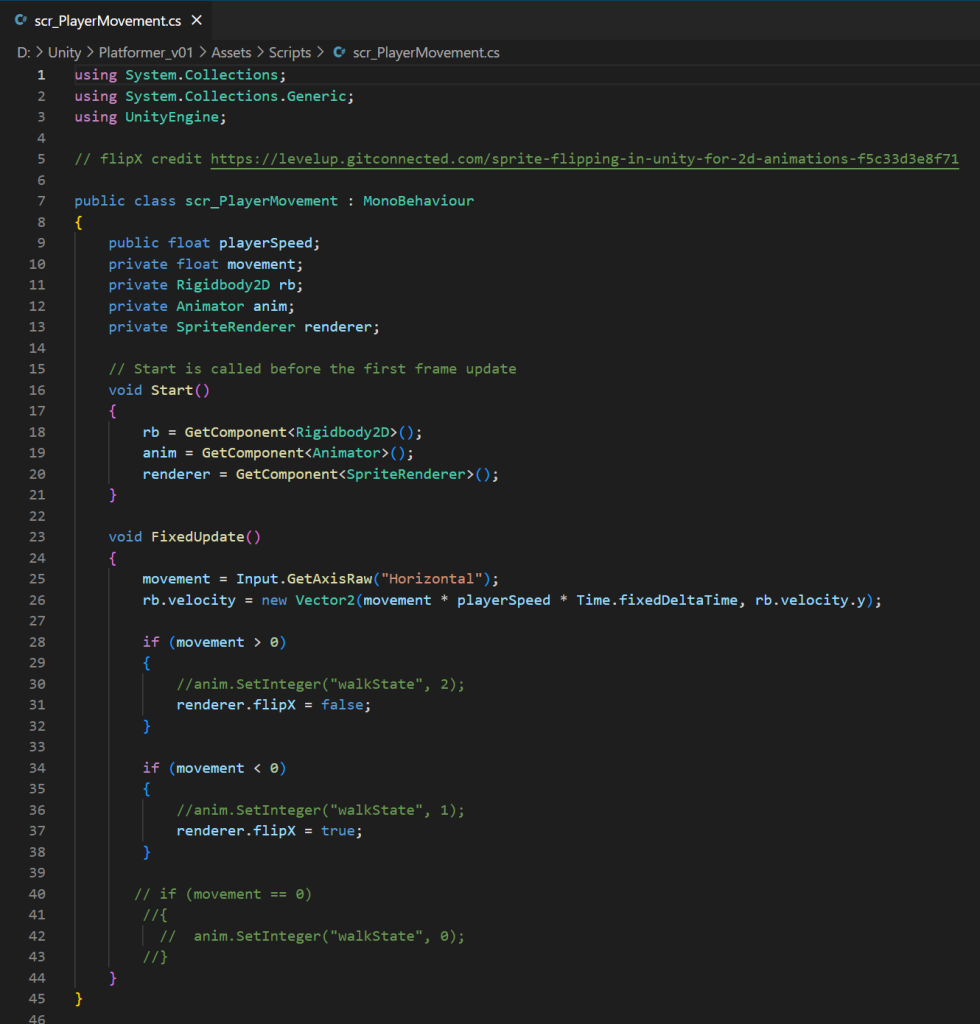The height and width of the screenshot is (1024, 980).
Task: Click line number 23 in the gutter
Action: 37,537
